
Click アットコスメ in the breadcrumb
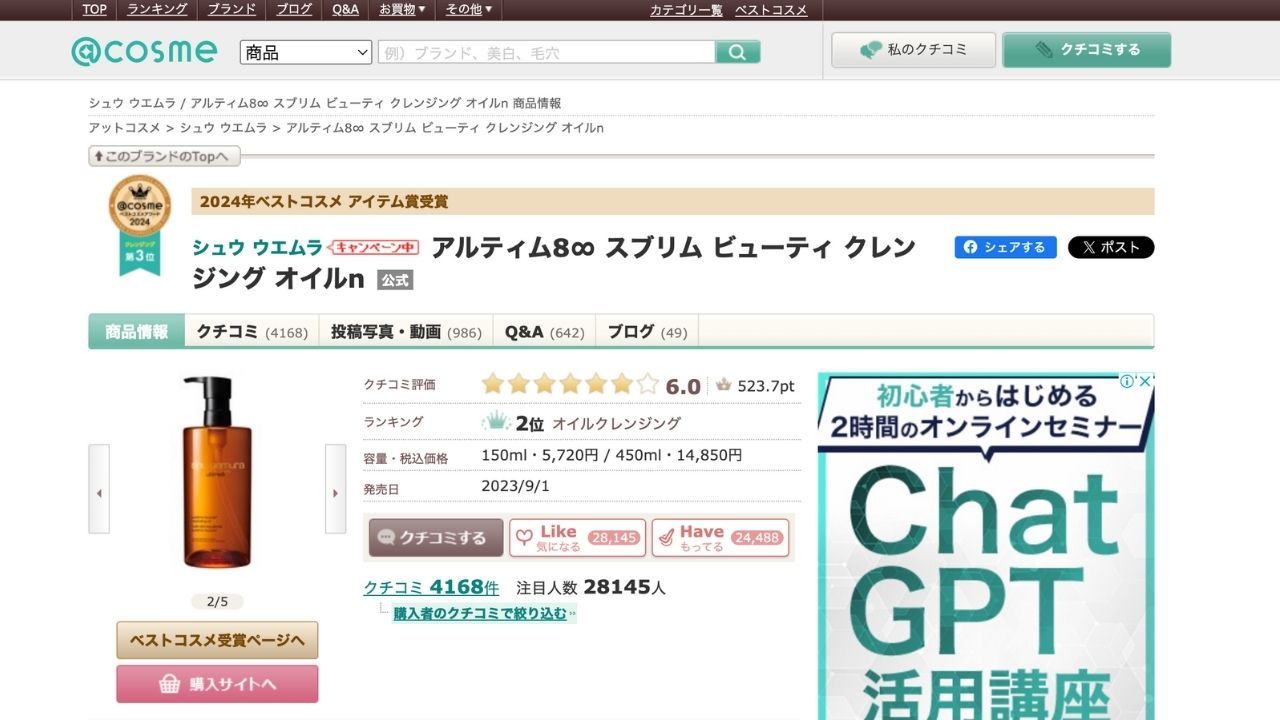click(x=124, y=128)
